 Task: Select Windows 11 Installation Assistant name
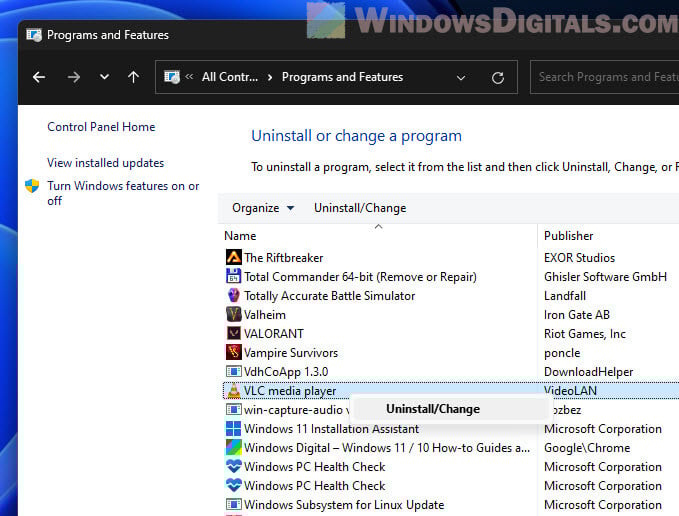pos(332,429)
